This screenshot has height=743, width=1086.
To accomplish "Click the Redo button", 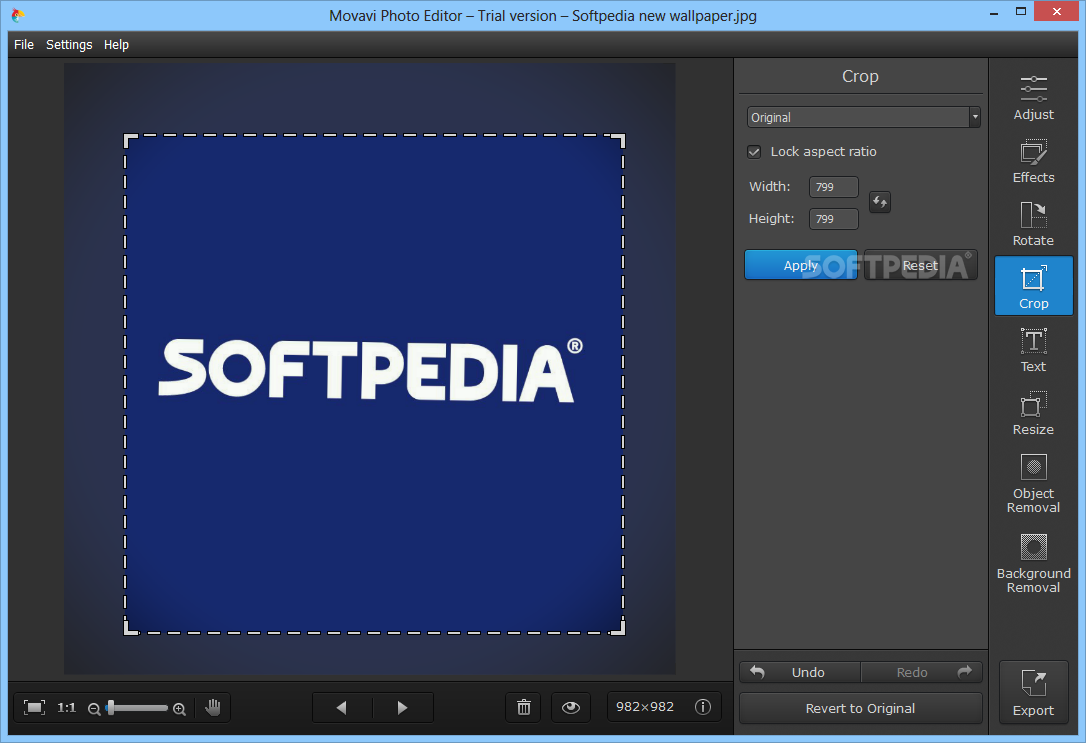I will pos(922,672).
